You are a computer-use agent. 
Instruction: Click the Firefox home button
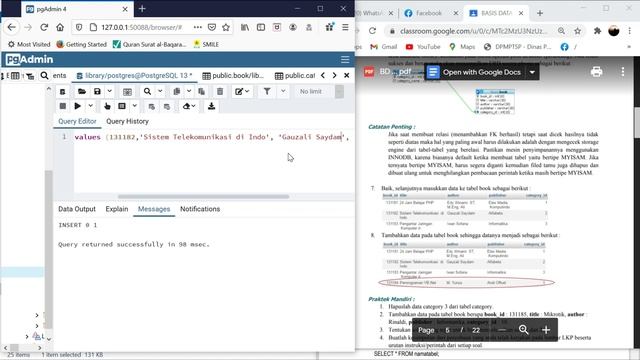pos(60,27)
